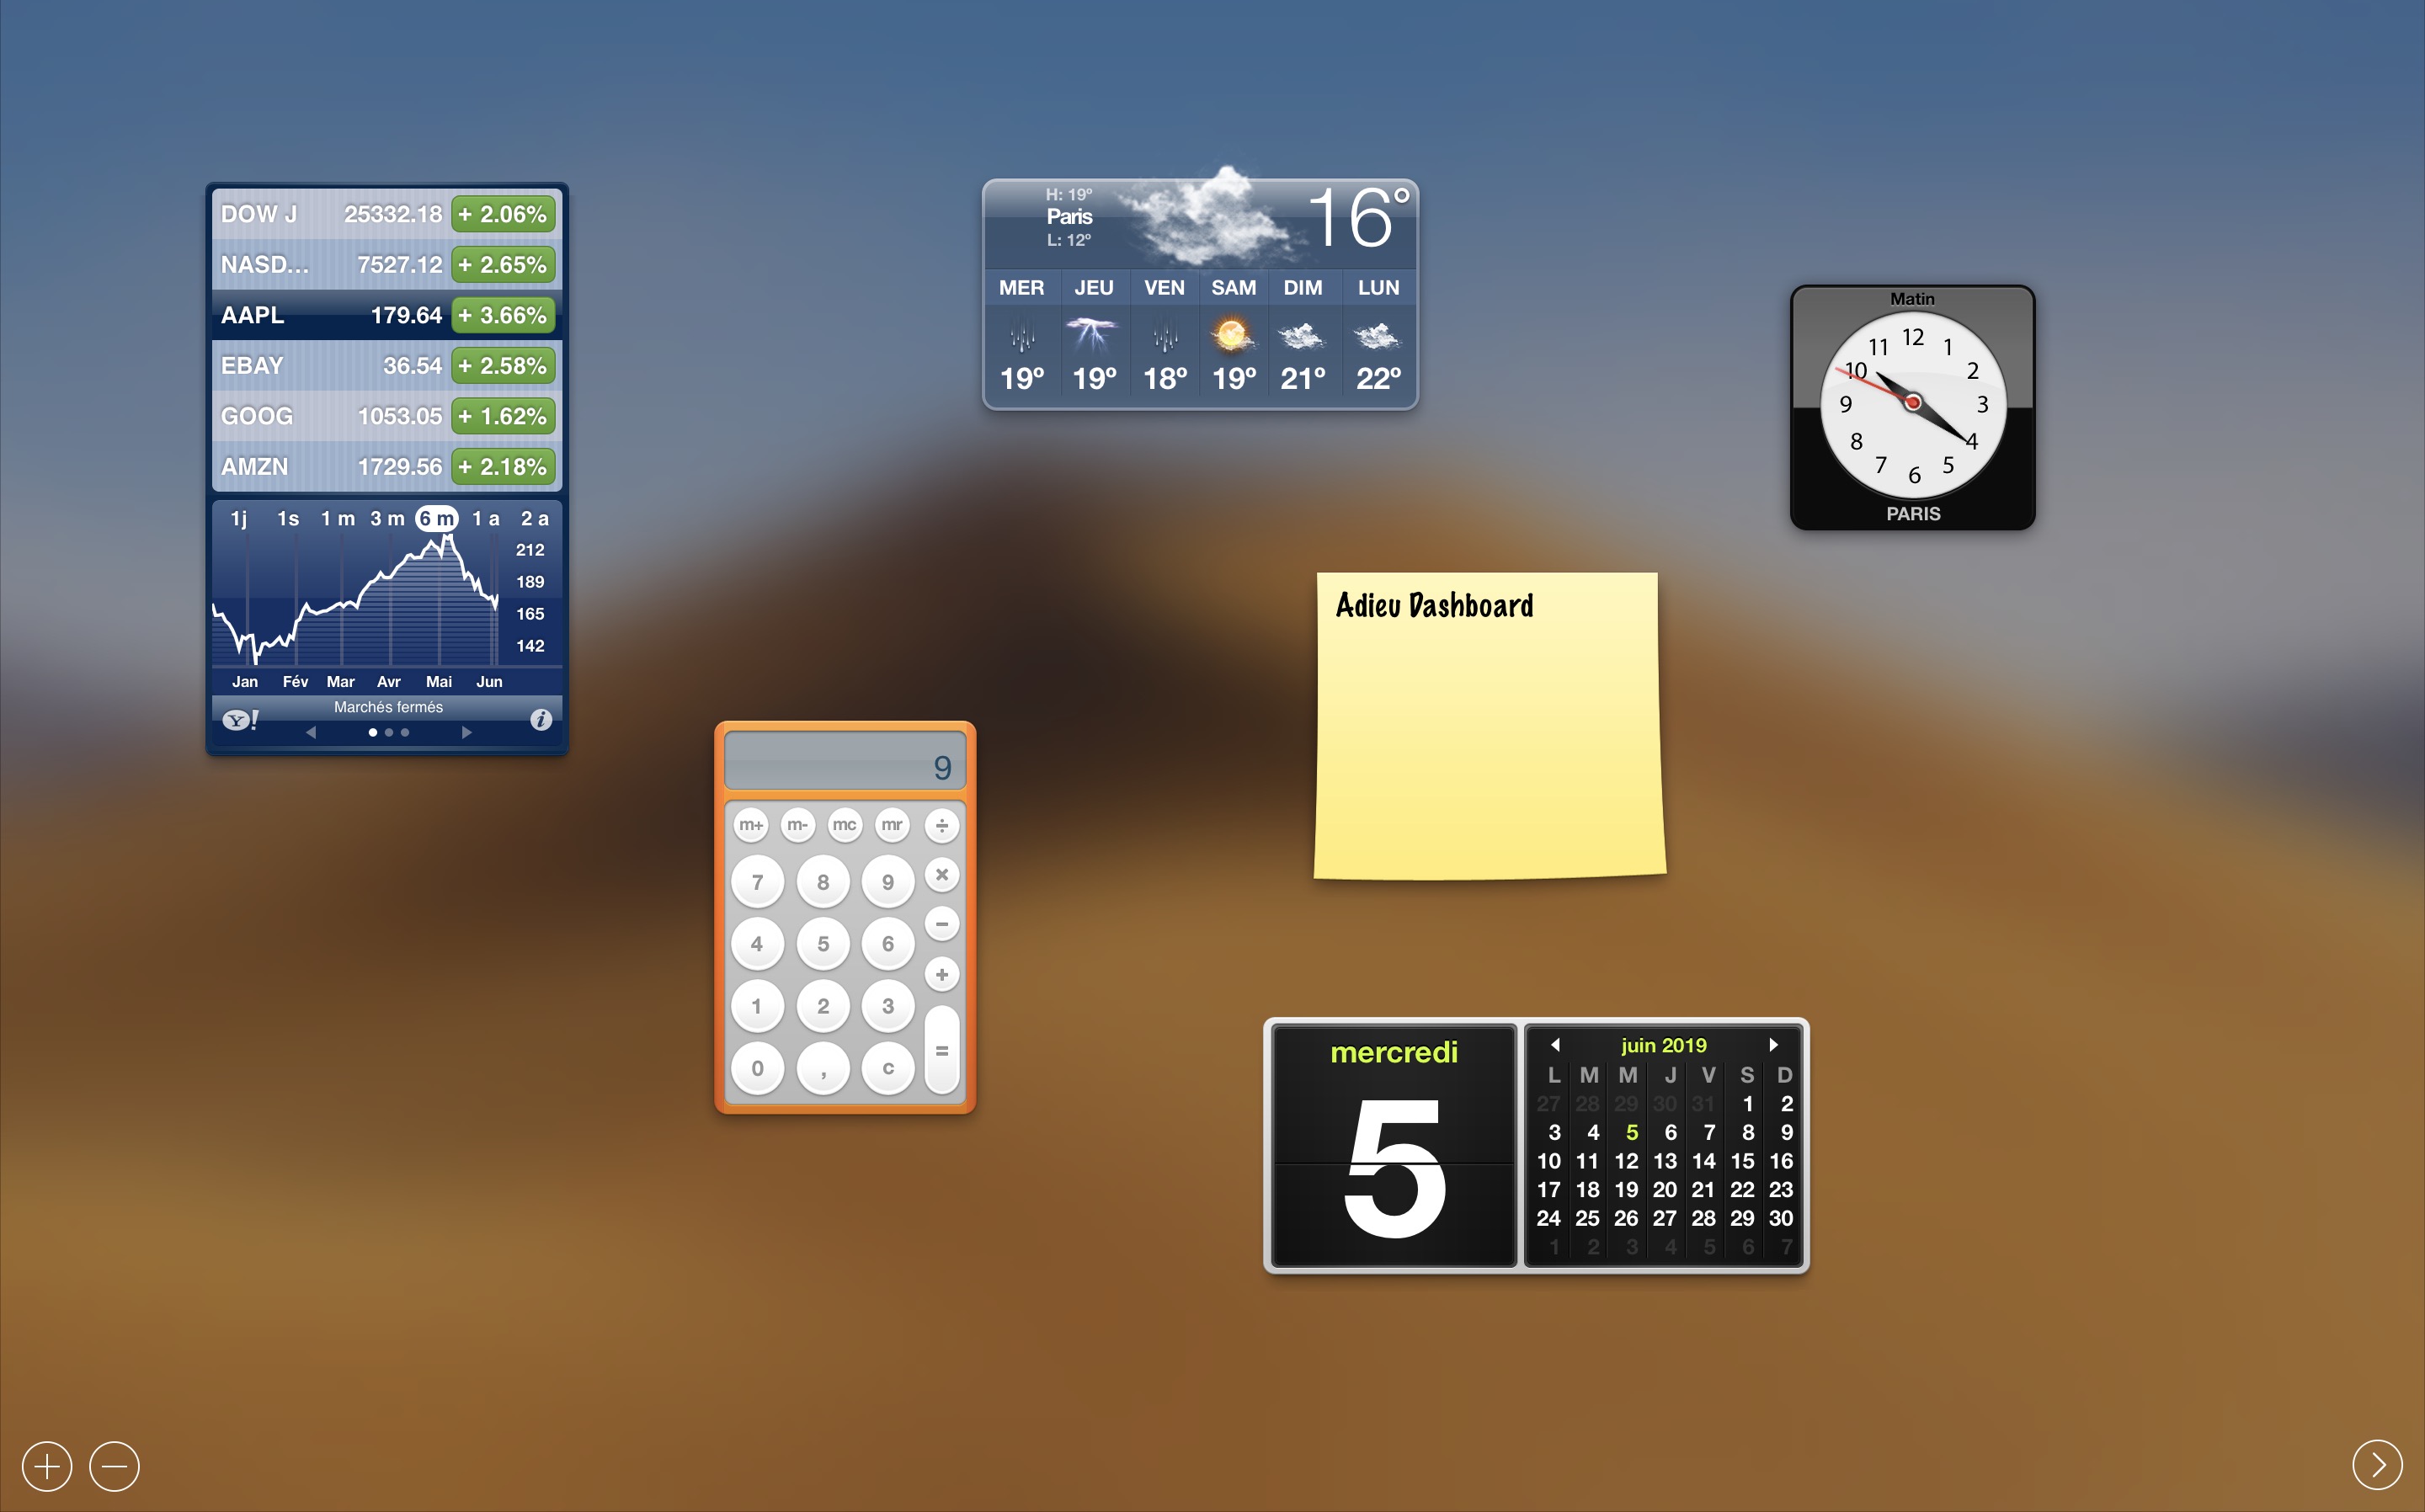2425x1512 pixels.
Task: Click the remove widgets minus icon
Action: 114,1466
